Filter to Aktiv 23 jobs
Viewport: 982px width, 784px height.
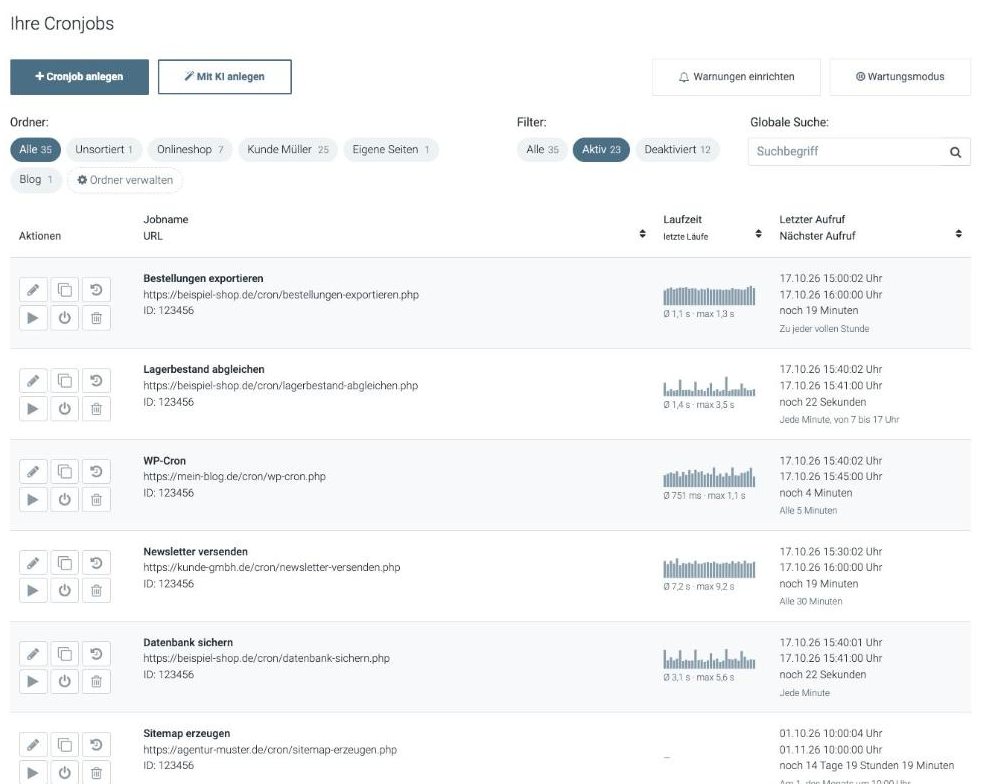point(601,150)
